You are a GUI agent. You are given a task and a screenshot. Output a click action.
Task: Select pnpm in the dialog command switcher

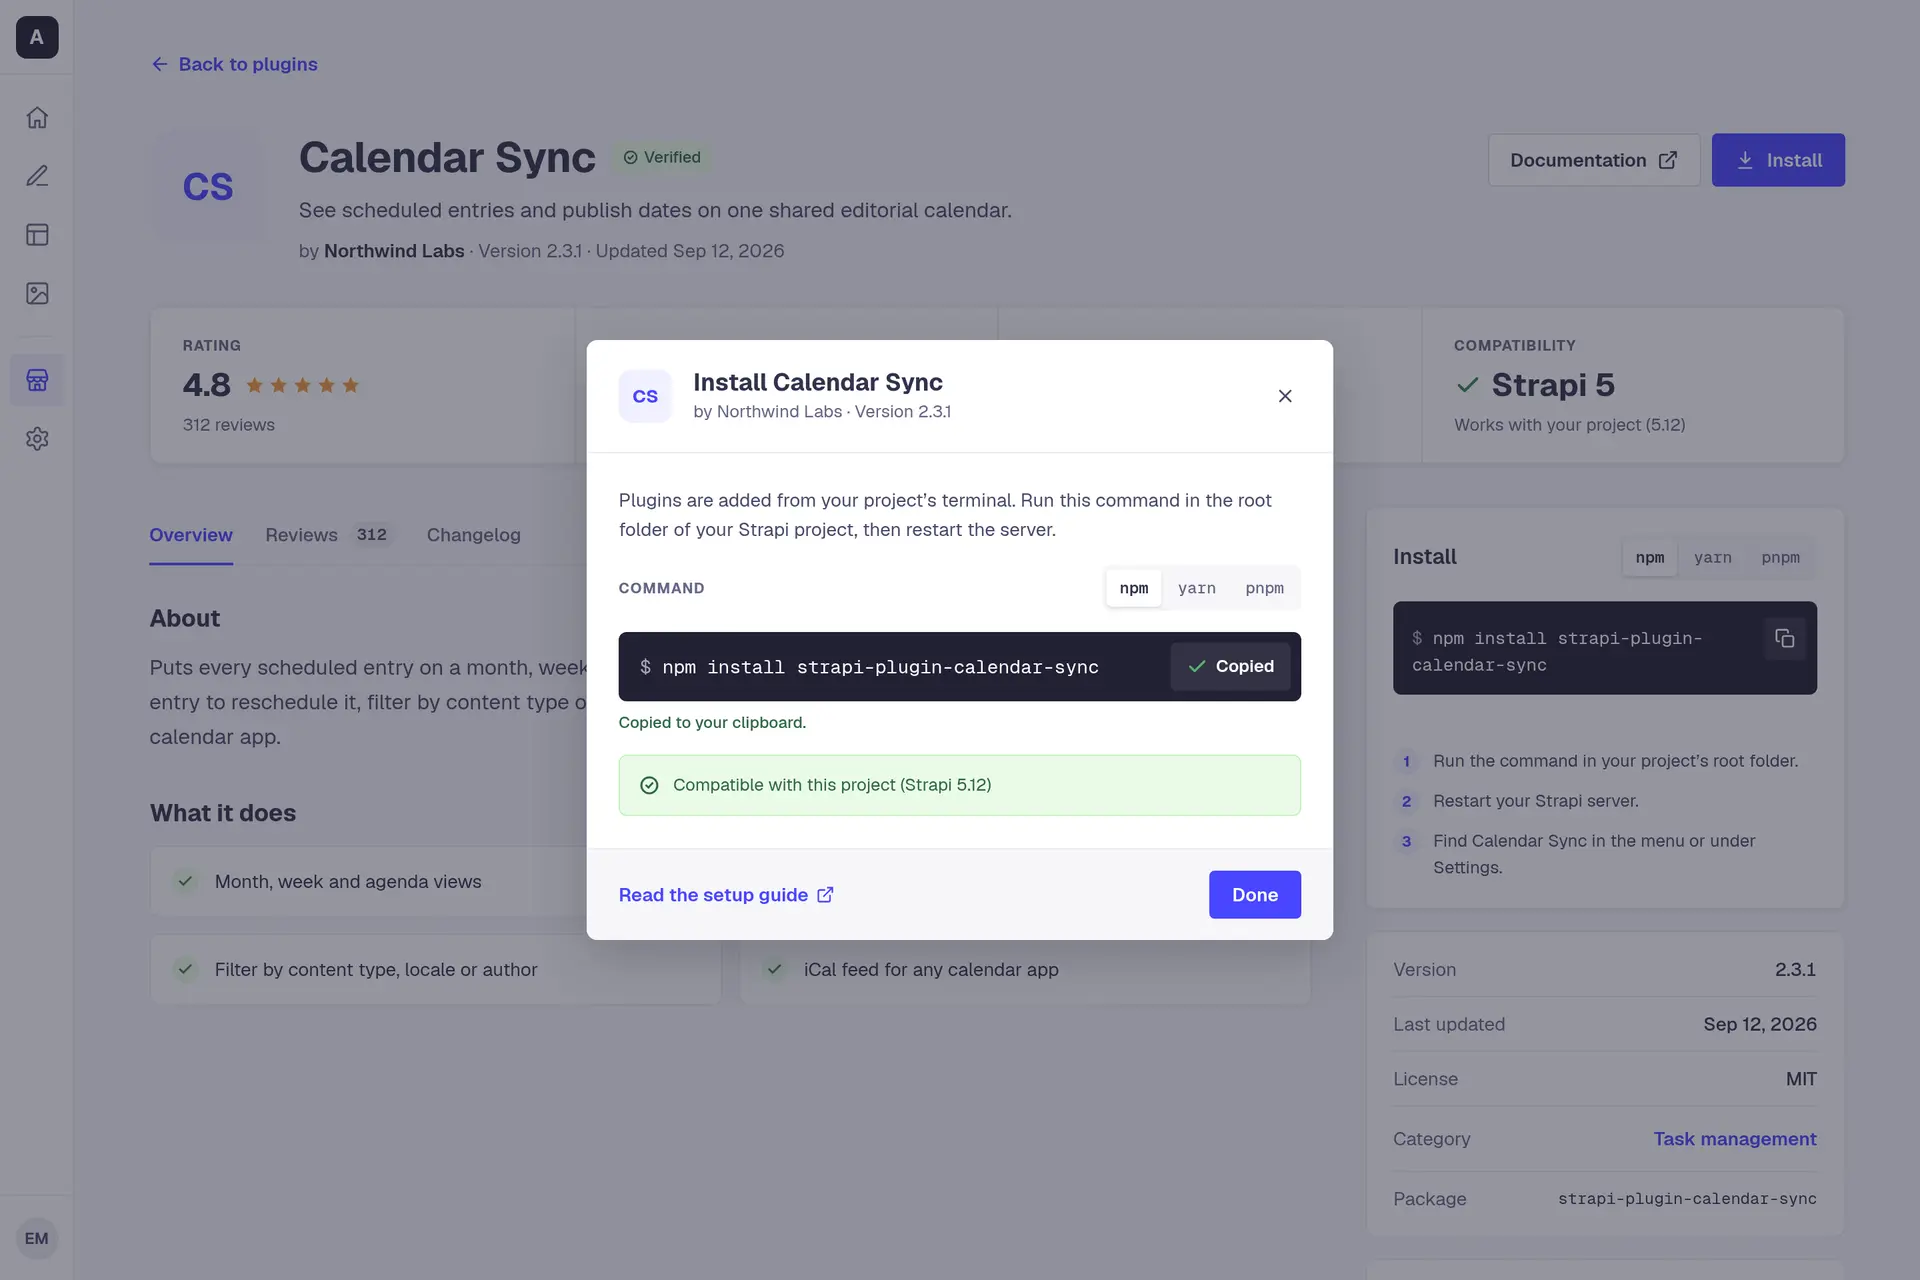[1264, 588]
